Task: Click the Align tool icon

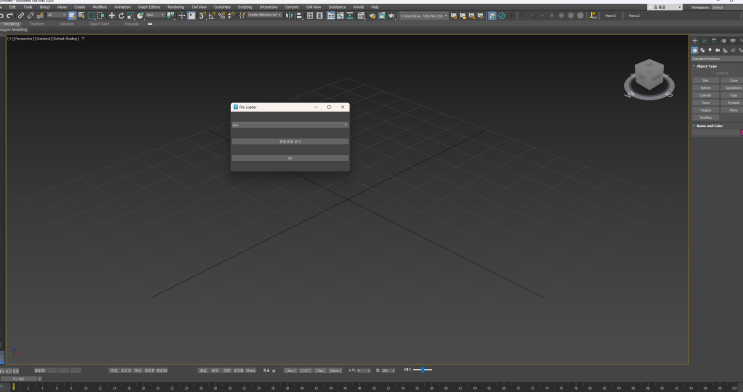Action: pyautogui.click(x=299, y=16)
